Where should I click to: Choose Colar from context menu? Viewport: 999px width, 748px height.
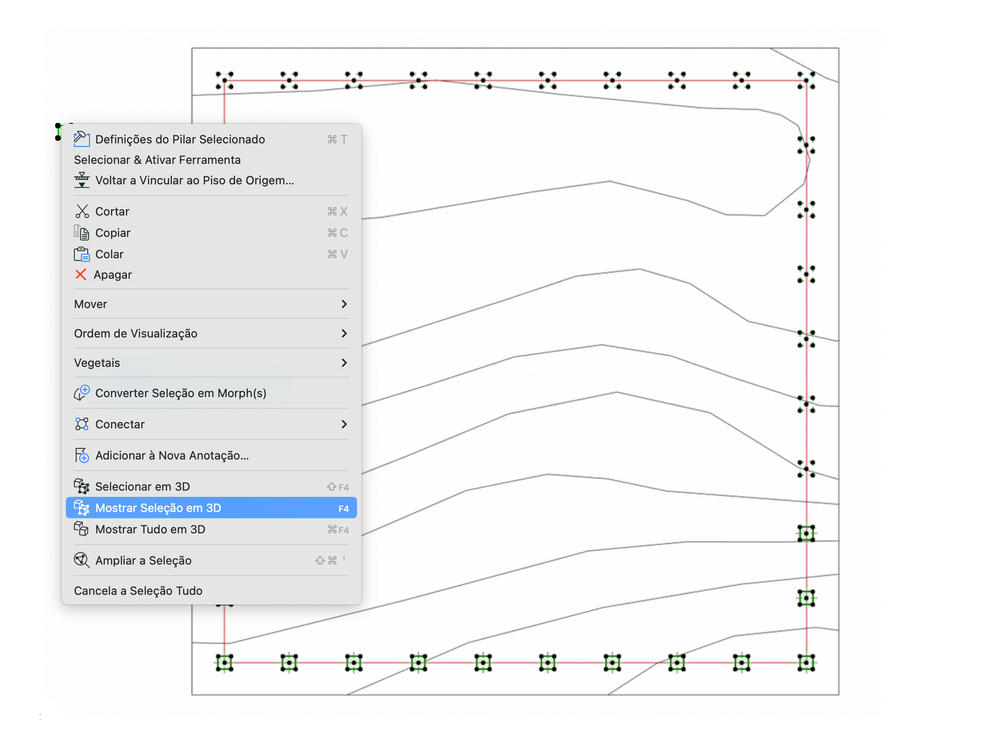(211, 254)
